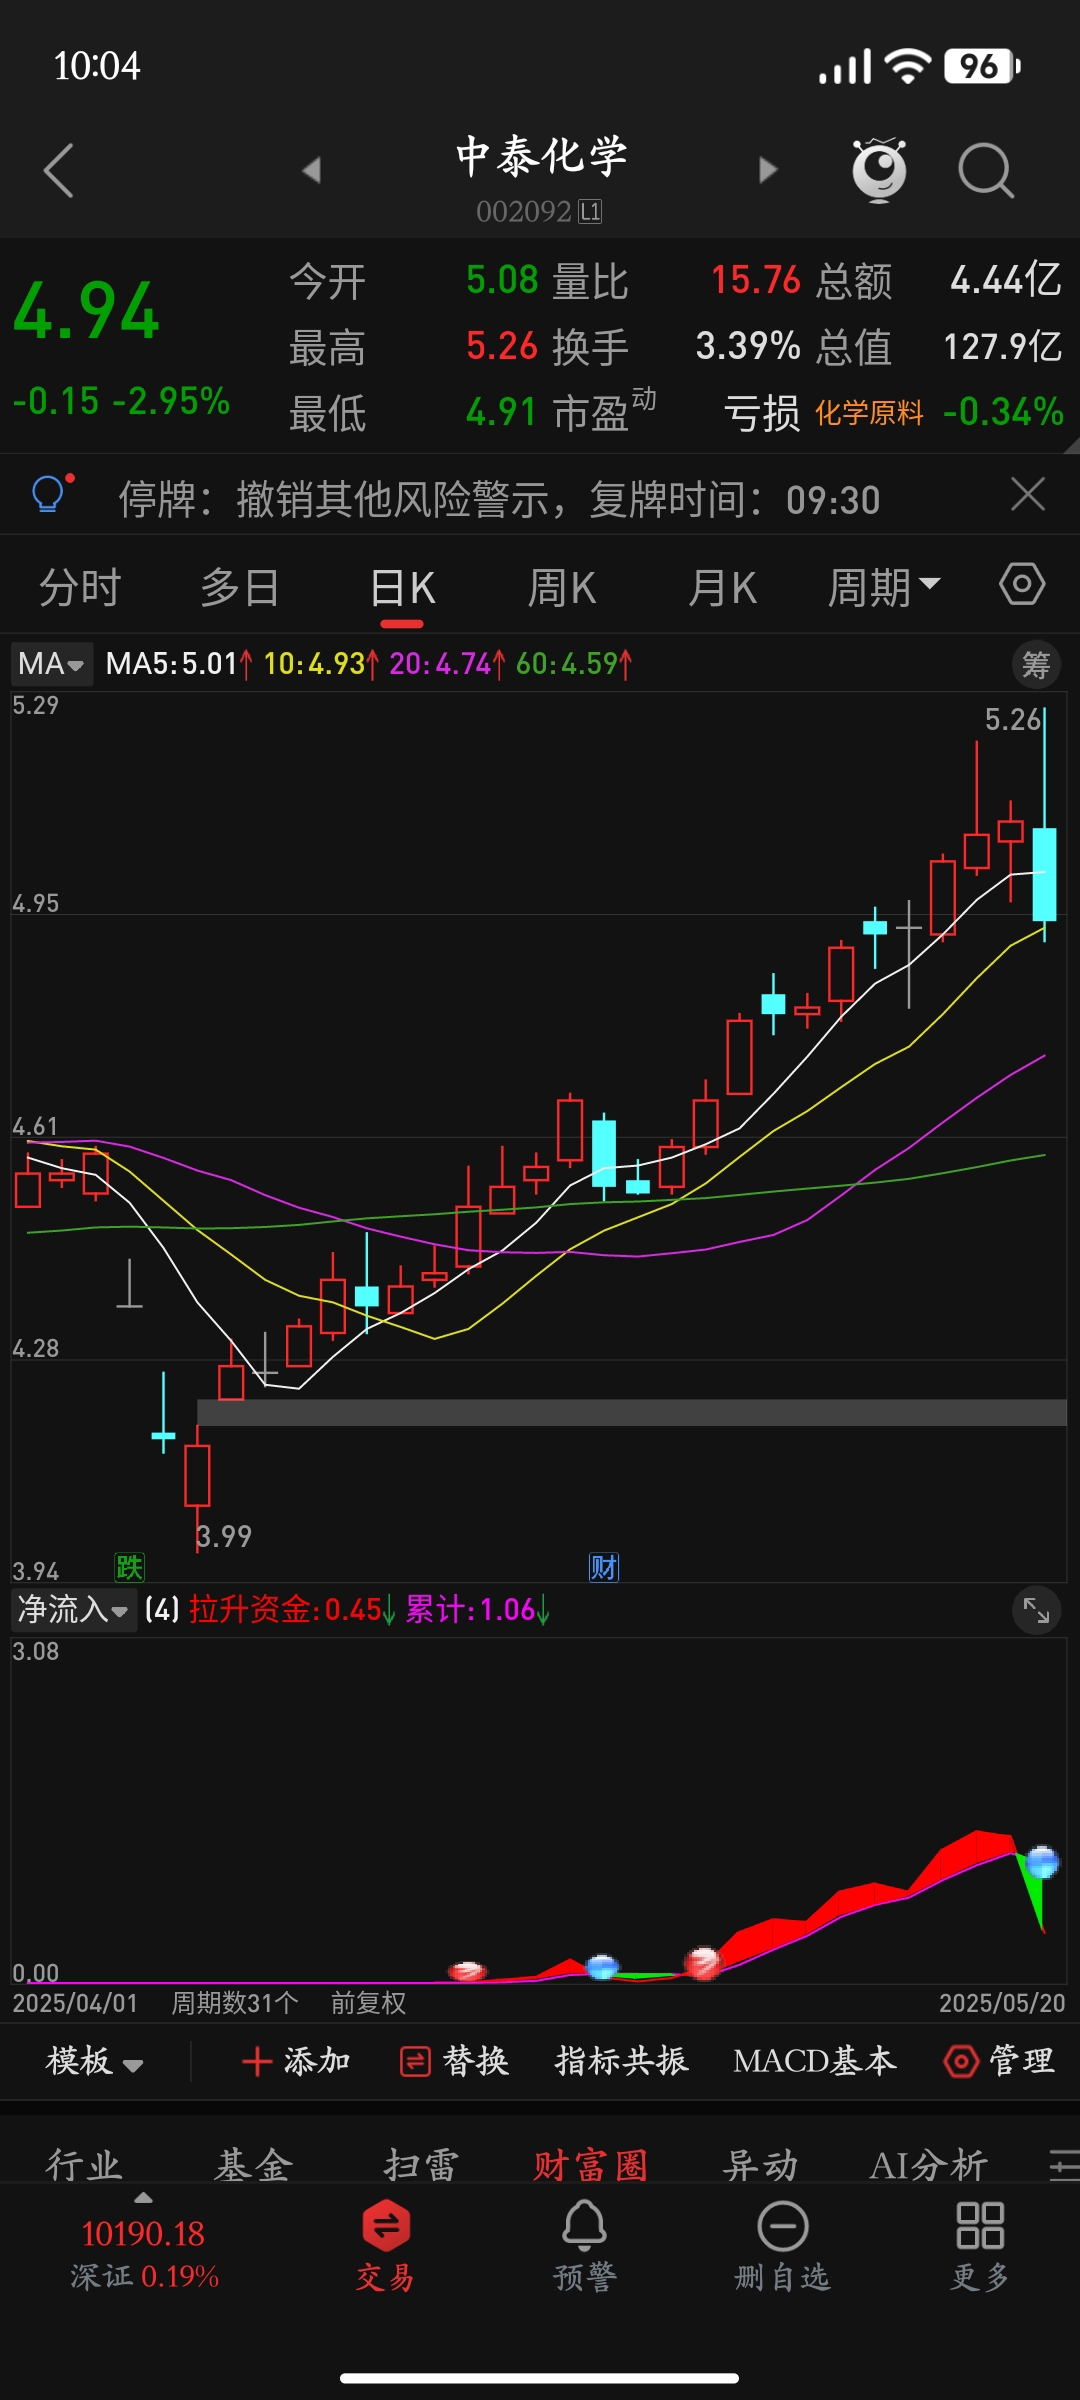Viewport: 1080px width, 2400px height.
Task: Switch to 分时 tab
Action: click(80, 587)
